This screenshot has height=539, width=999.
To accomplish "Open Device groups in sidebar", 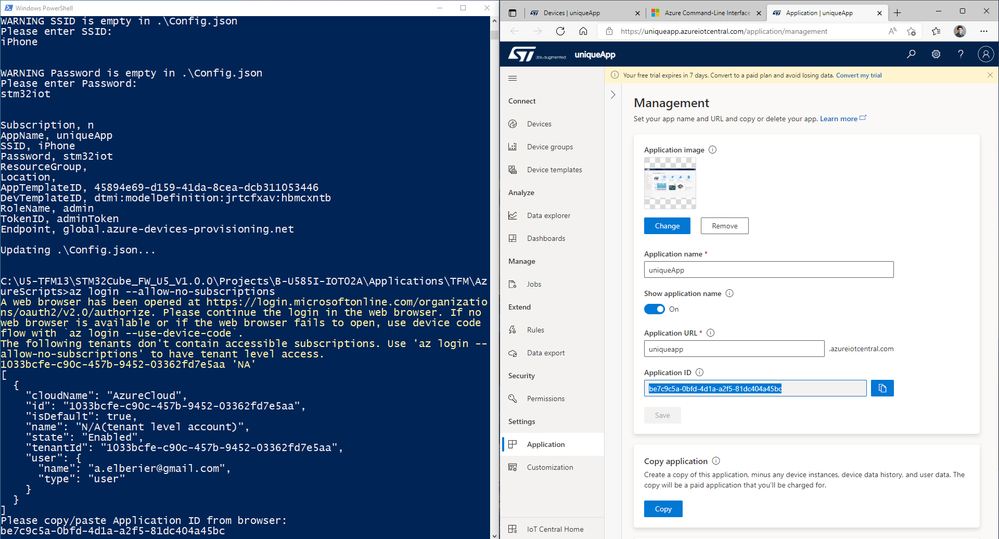I will pyautogui.click(x=549, y=147).
